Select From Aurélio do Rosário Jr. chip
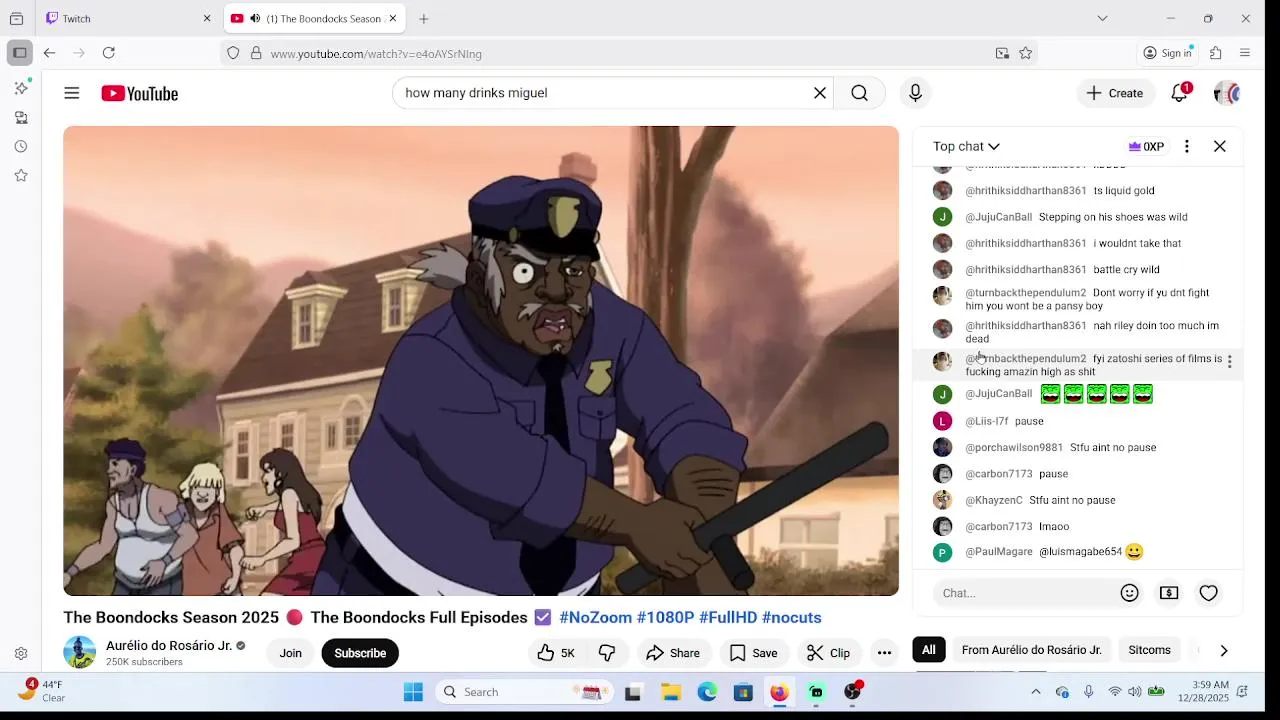 [x=1031, y=650]
